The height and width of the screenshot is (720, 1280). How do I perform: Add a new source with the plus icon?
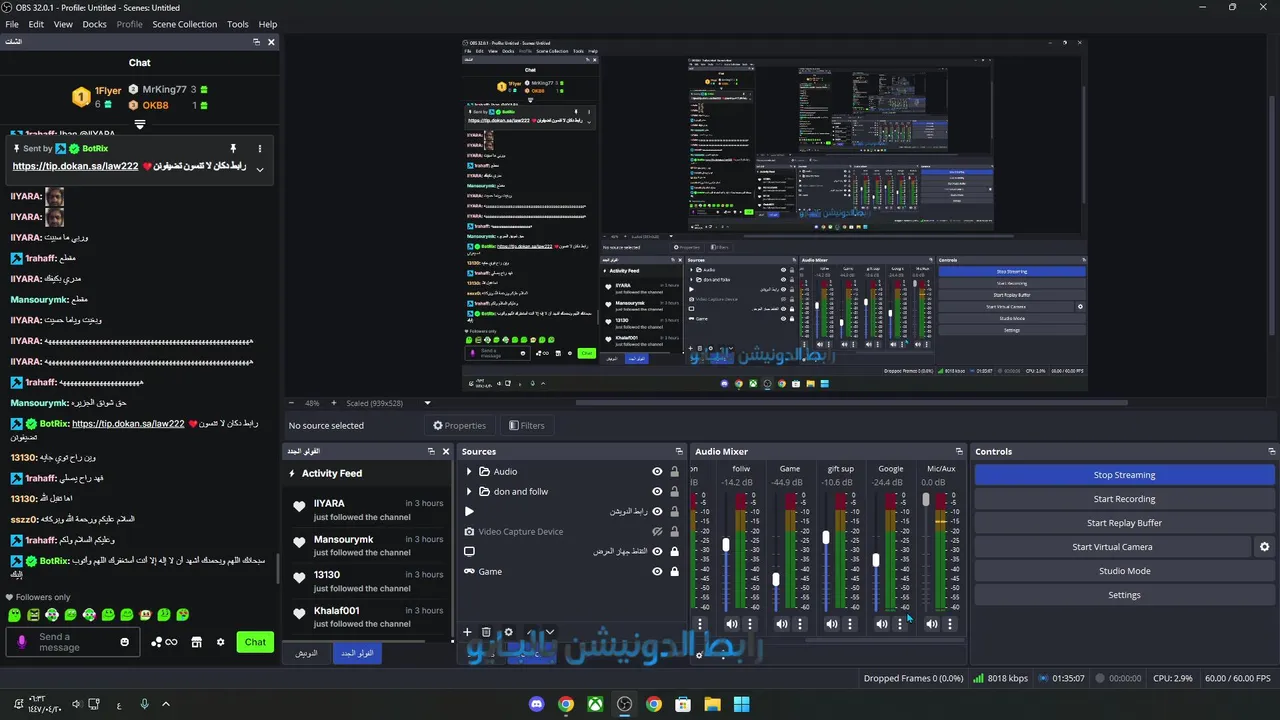click(x=467, y=632)
